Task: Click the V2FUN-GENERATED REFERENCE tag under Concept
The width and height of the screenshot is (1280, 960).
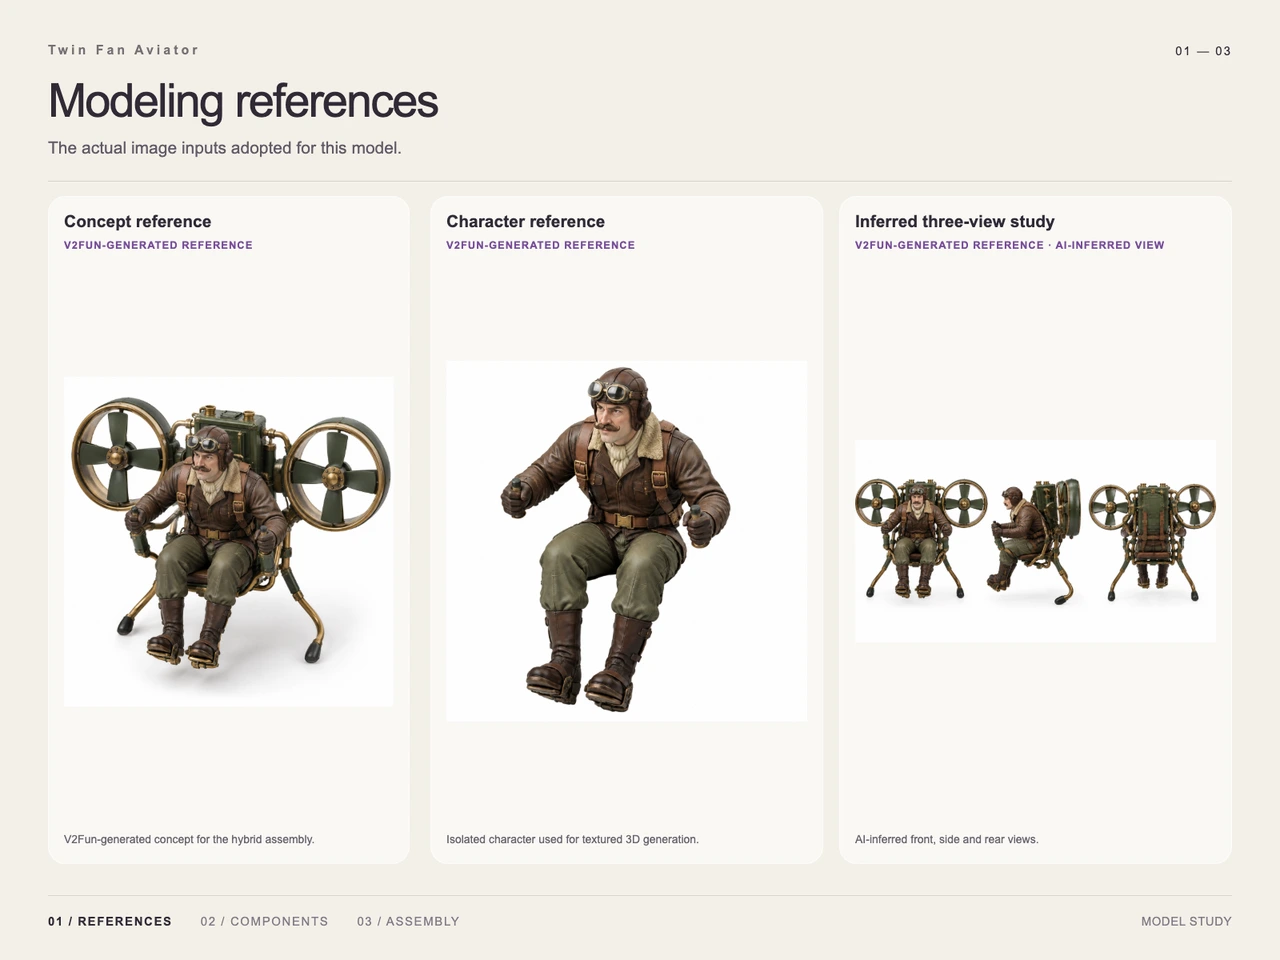Action: tap(158, 245)
